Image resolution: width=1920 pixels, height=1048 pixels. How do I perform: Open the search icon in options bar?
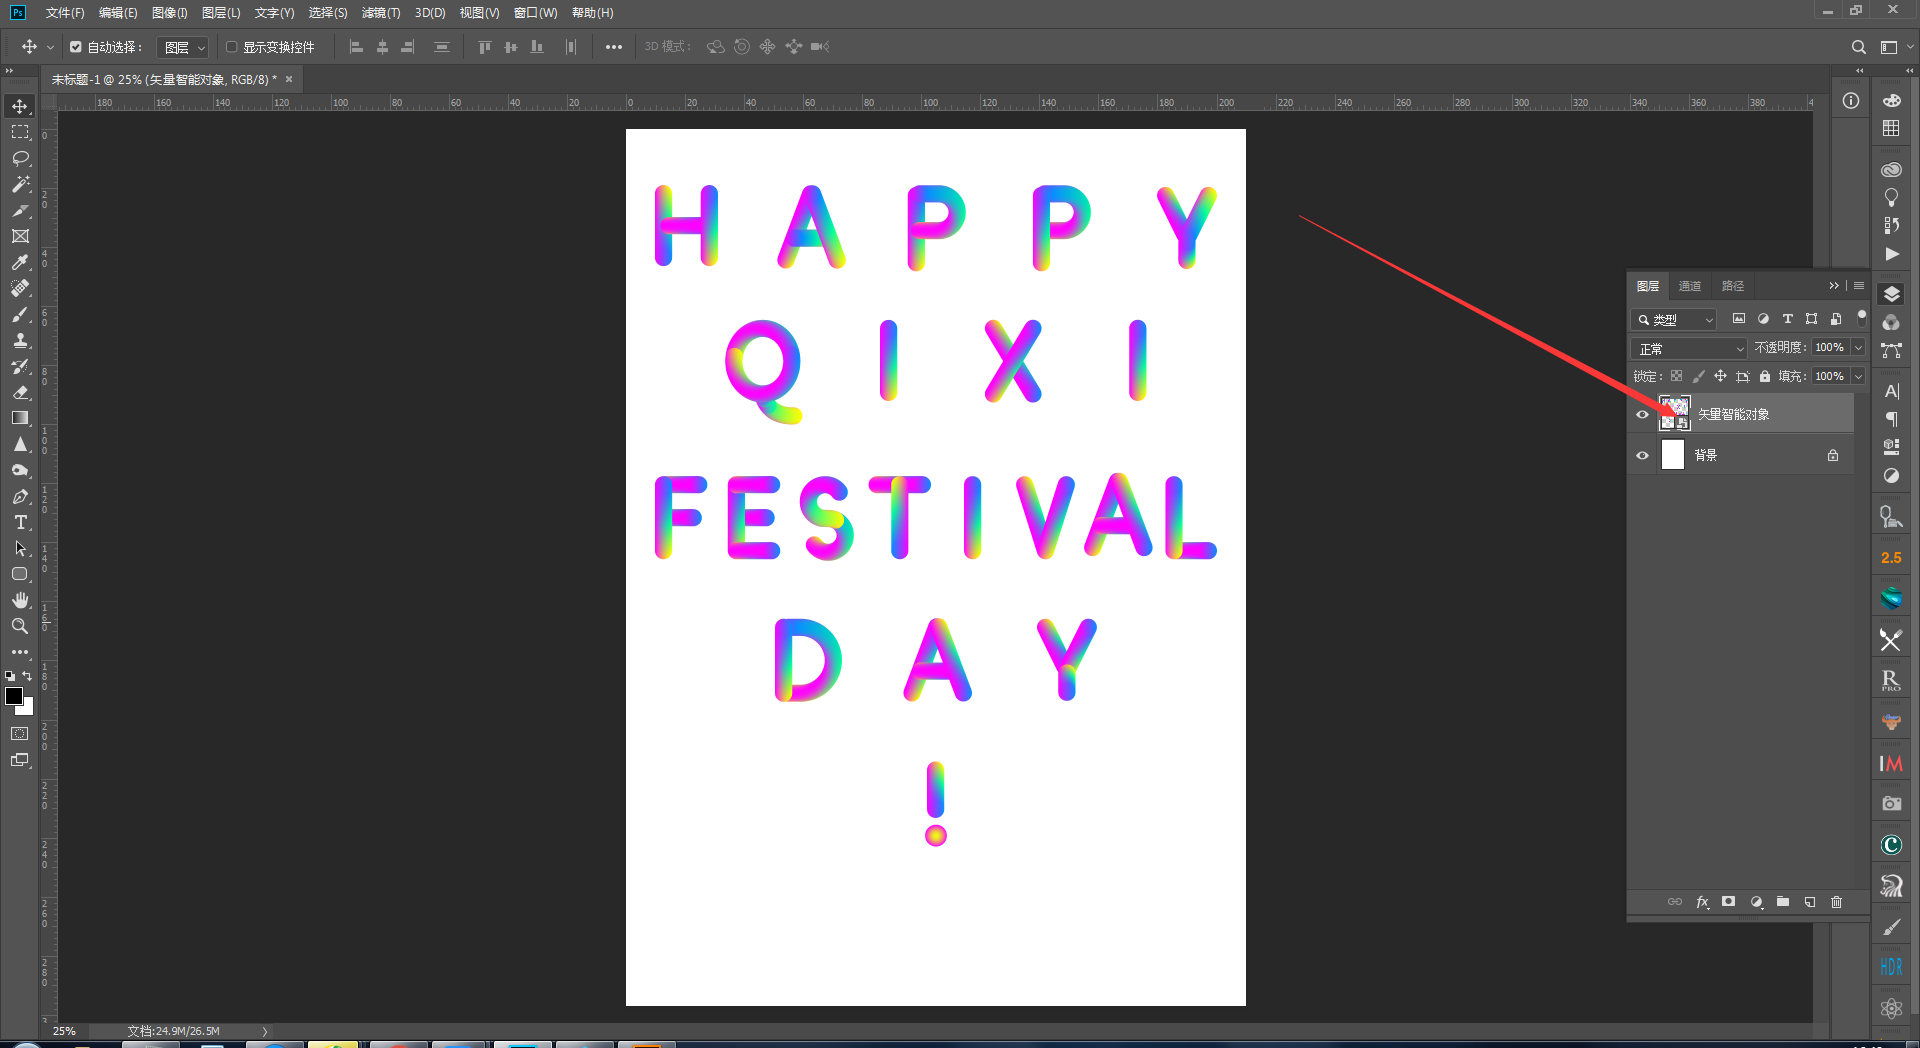tap(1858, 47)
